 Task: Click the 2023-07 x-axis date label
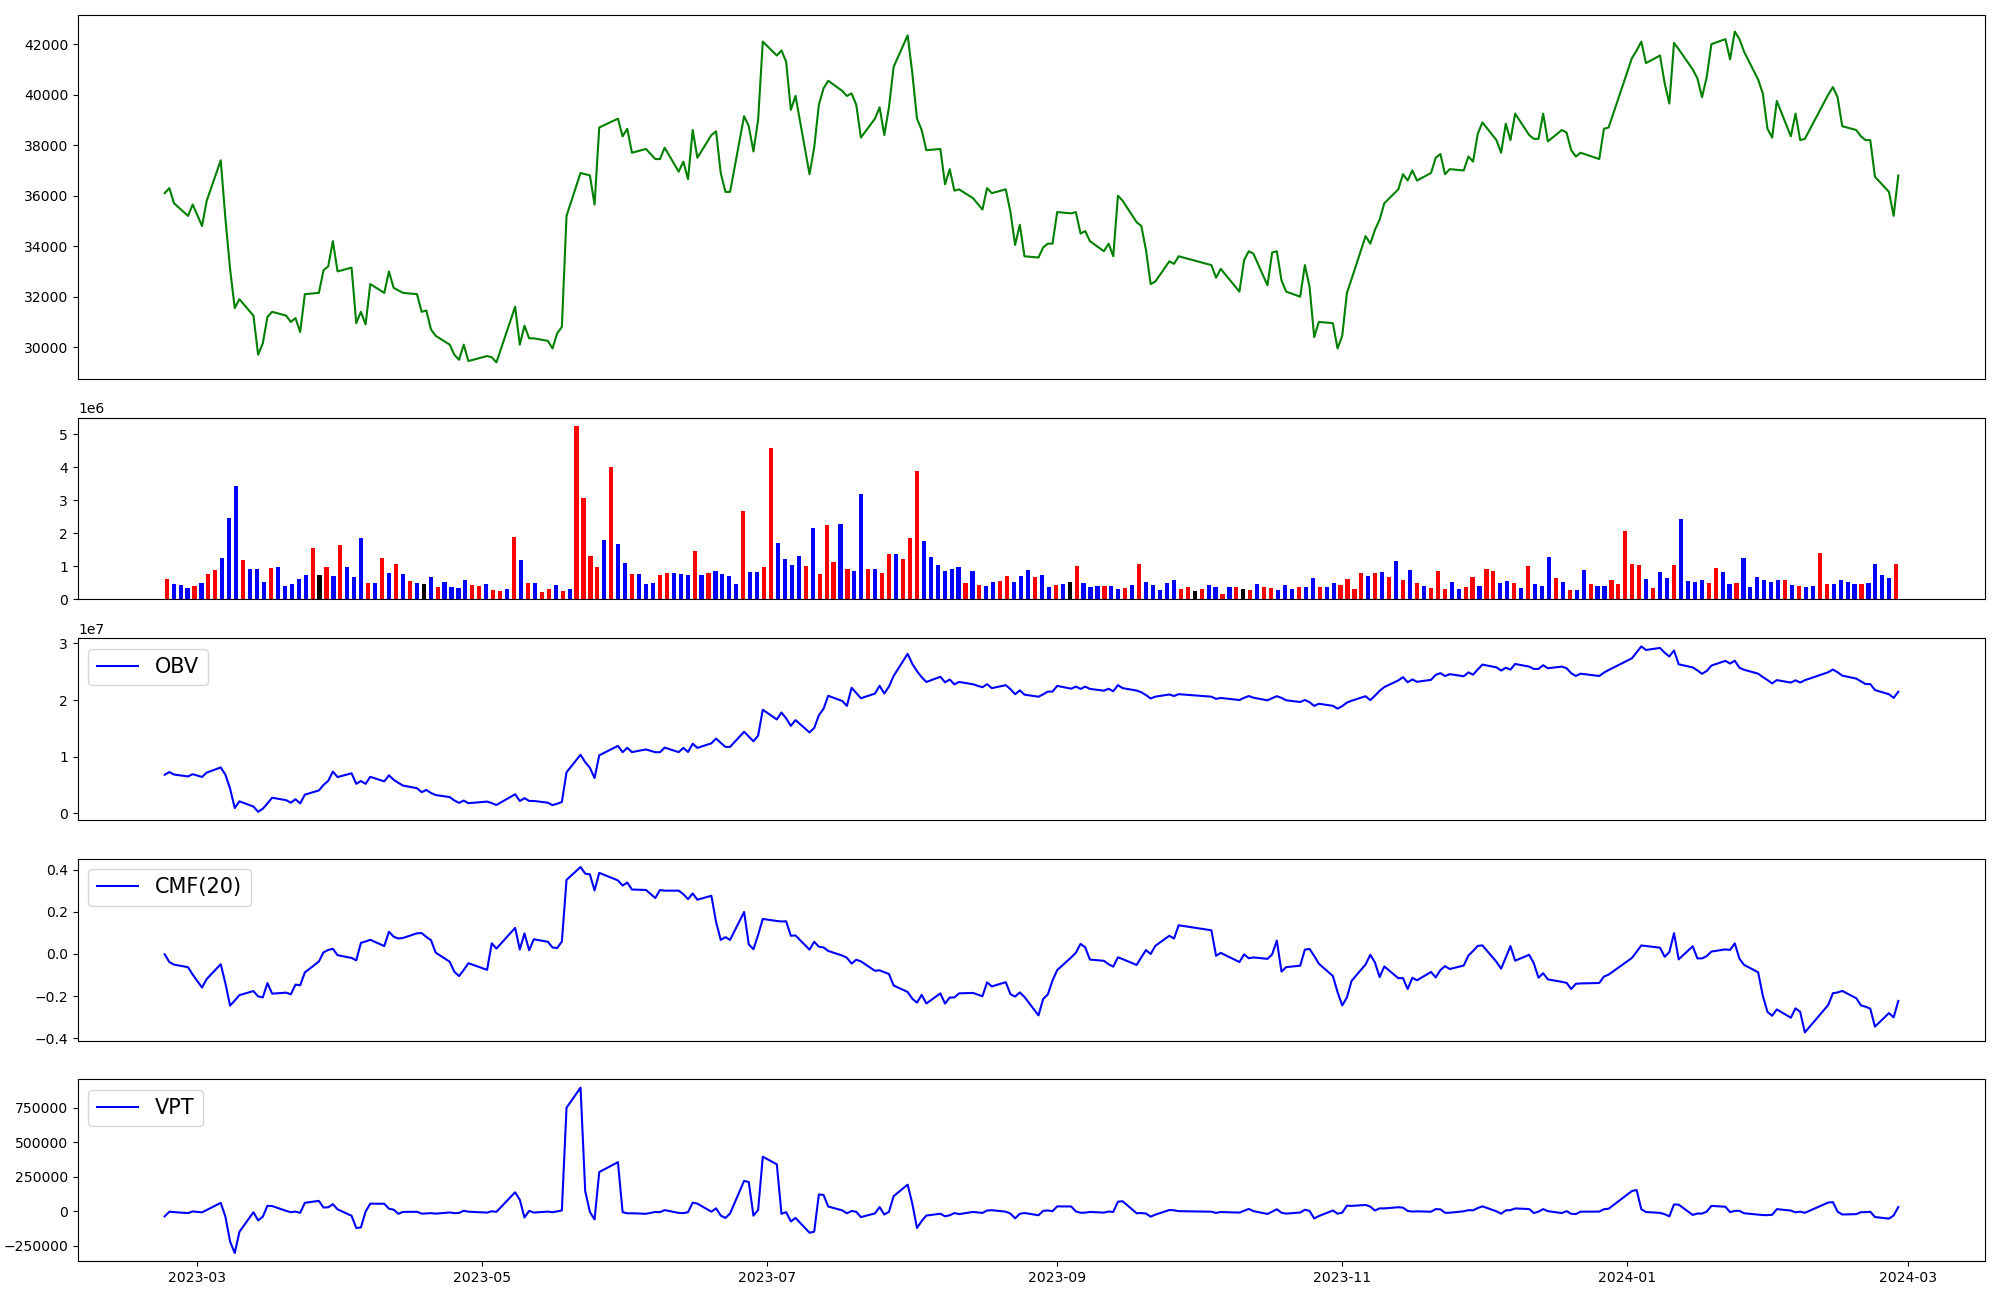pos(767,1277)
